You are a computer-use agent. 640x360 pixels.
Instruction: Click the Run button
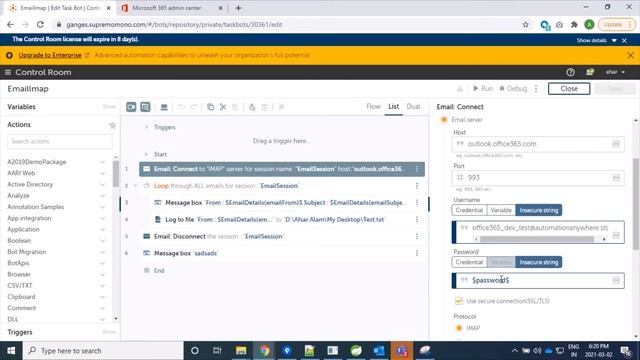click(483, 89)
